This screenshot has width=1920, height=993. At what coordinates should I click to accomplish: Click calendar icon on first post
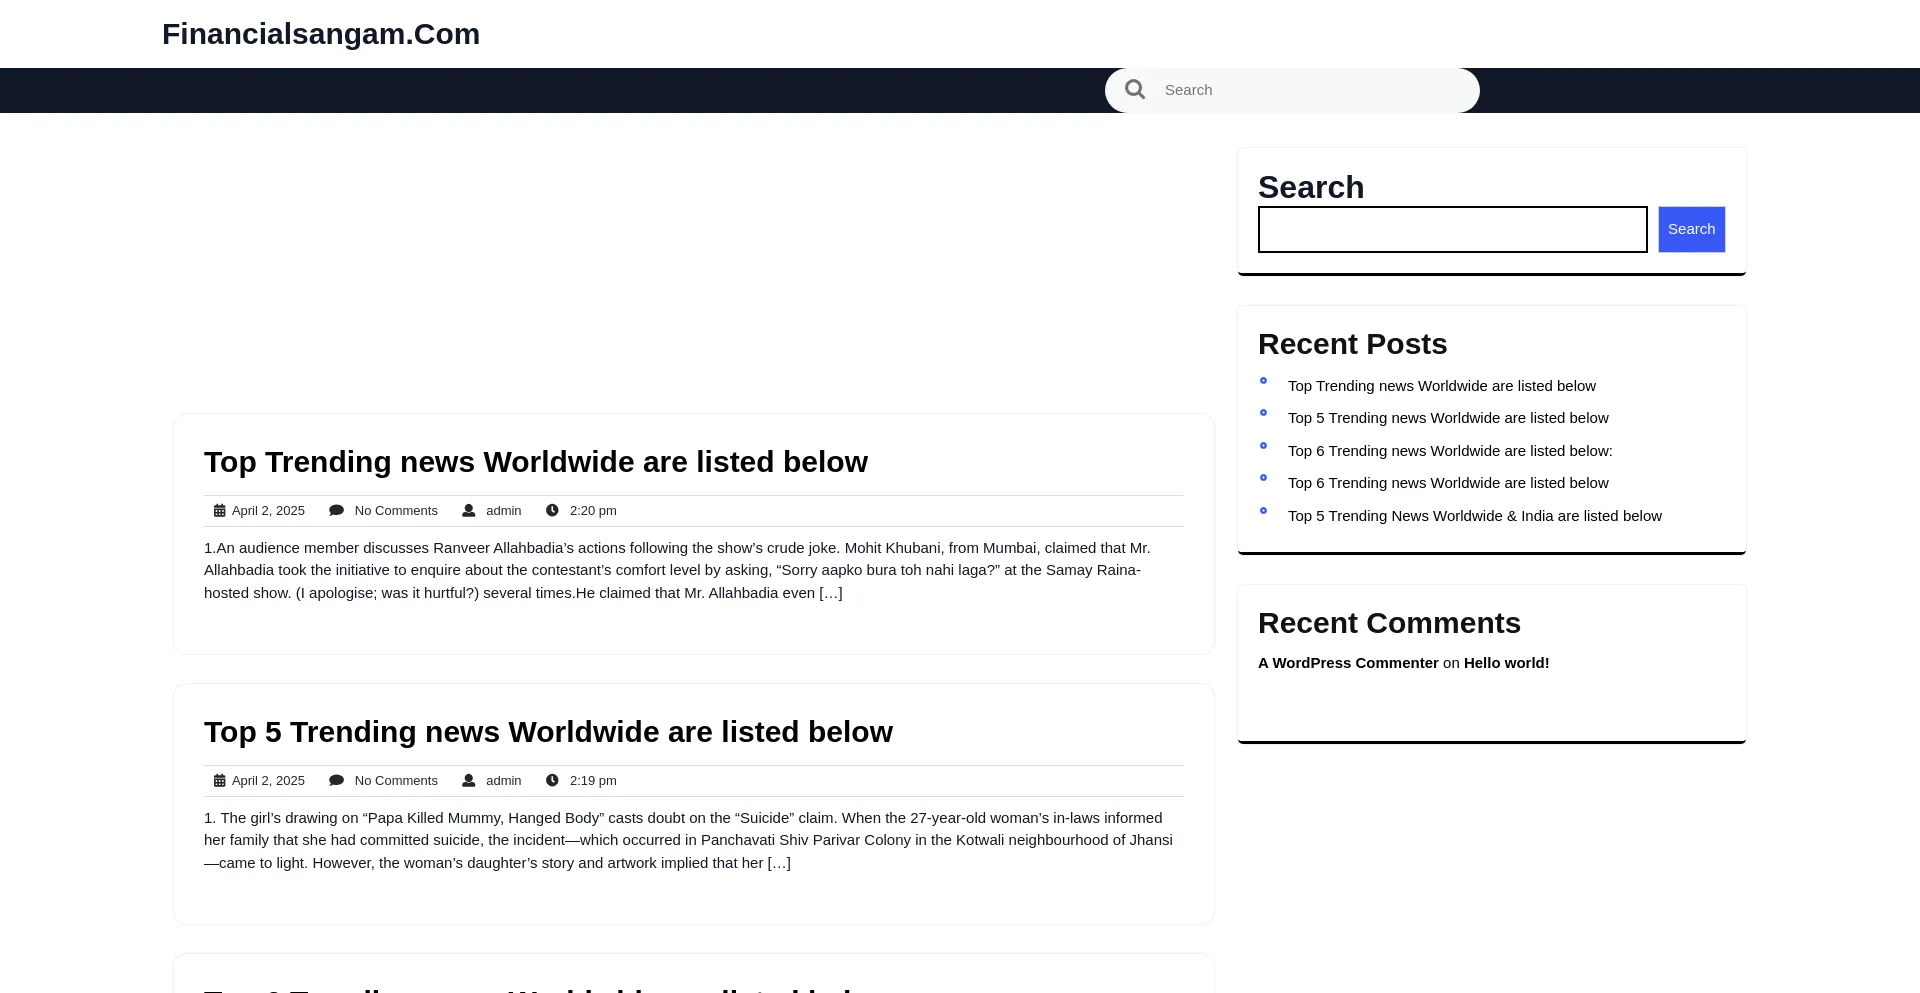point(219,511)
